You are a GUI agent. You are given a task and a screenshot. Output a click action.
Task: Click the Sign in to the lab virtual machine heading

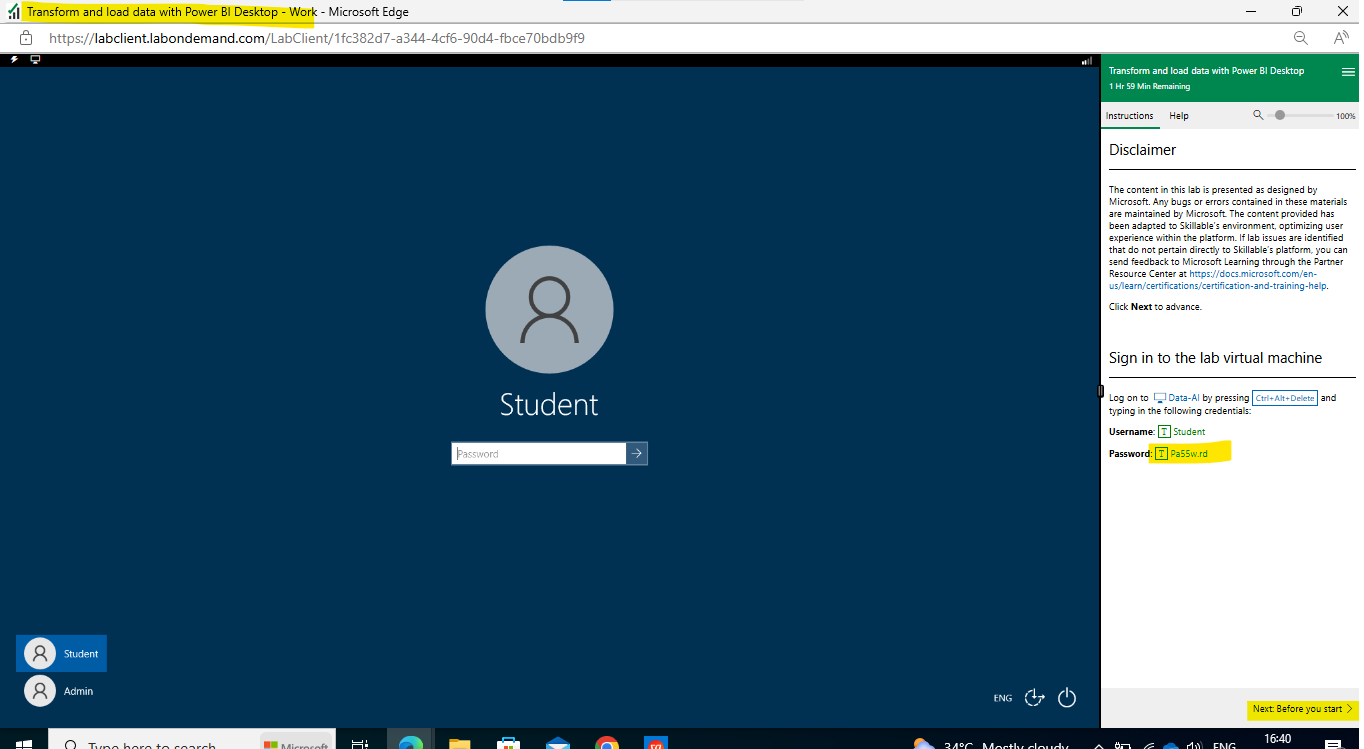(x=1215, y=358)
